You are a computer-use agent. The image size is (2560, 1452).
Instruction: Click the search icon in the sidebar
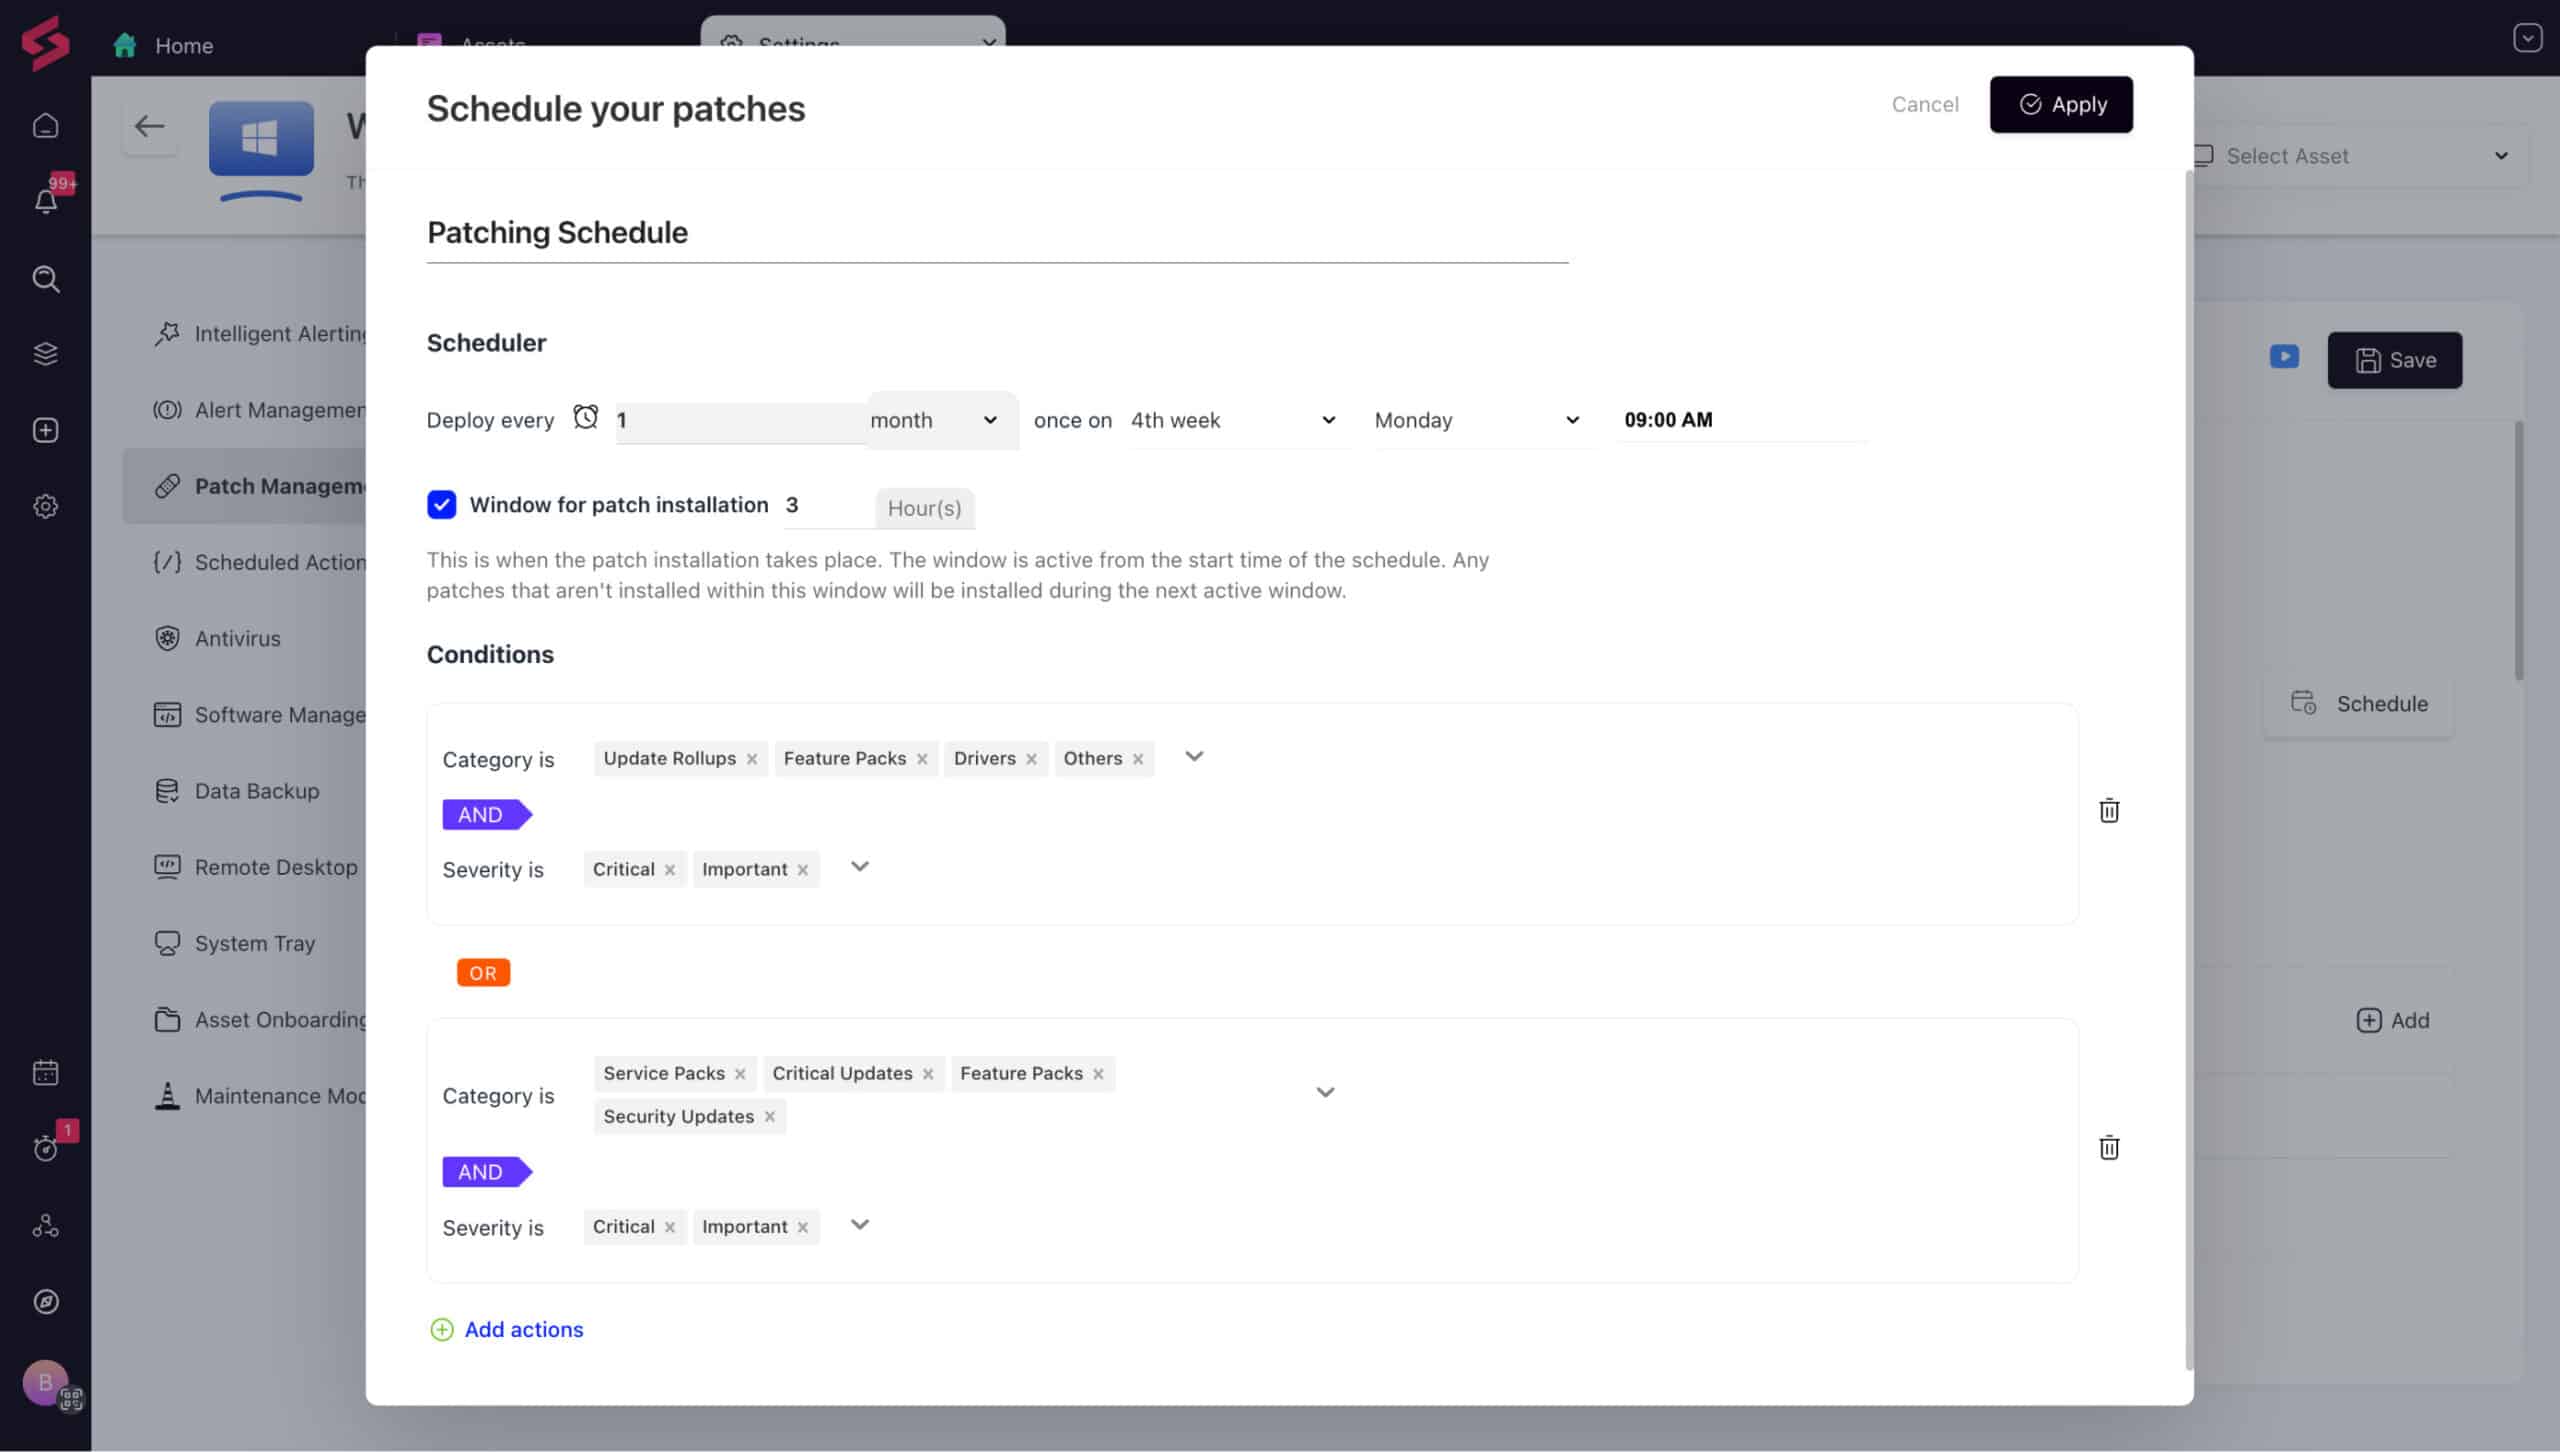[x=45, y=280]
